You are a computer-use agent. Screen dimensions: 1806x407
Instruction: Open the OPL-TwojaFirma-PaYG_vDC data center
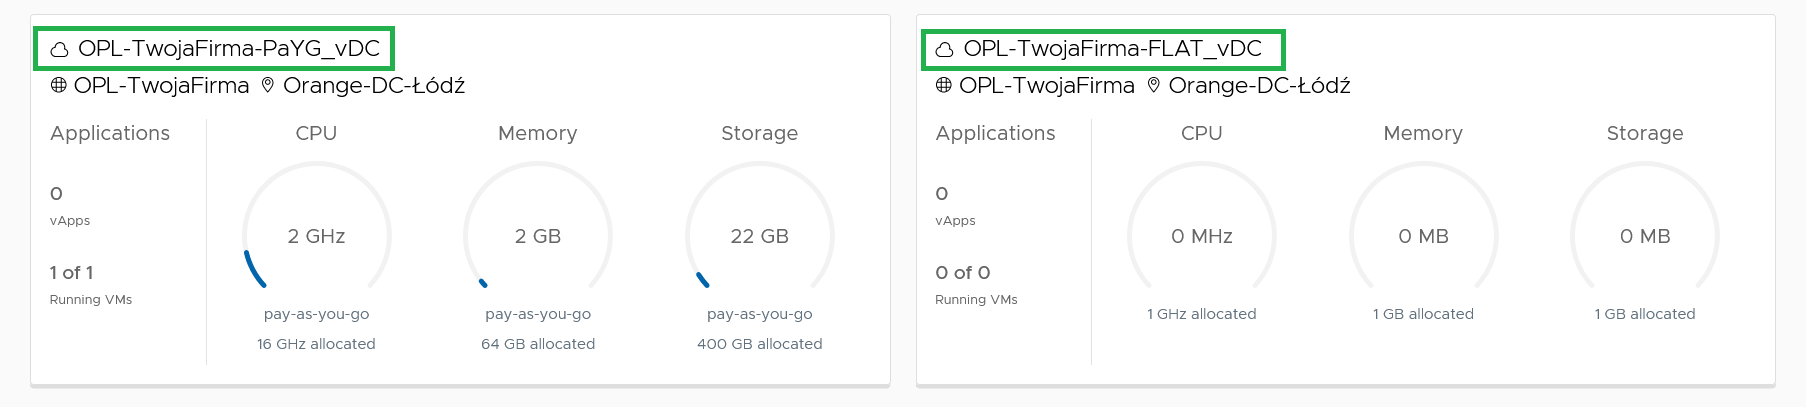pyautogui.click(x=229, y=49)
